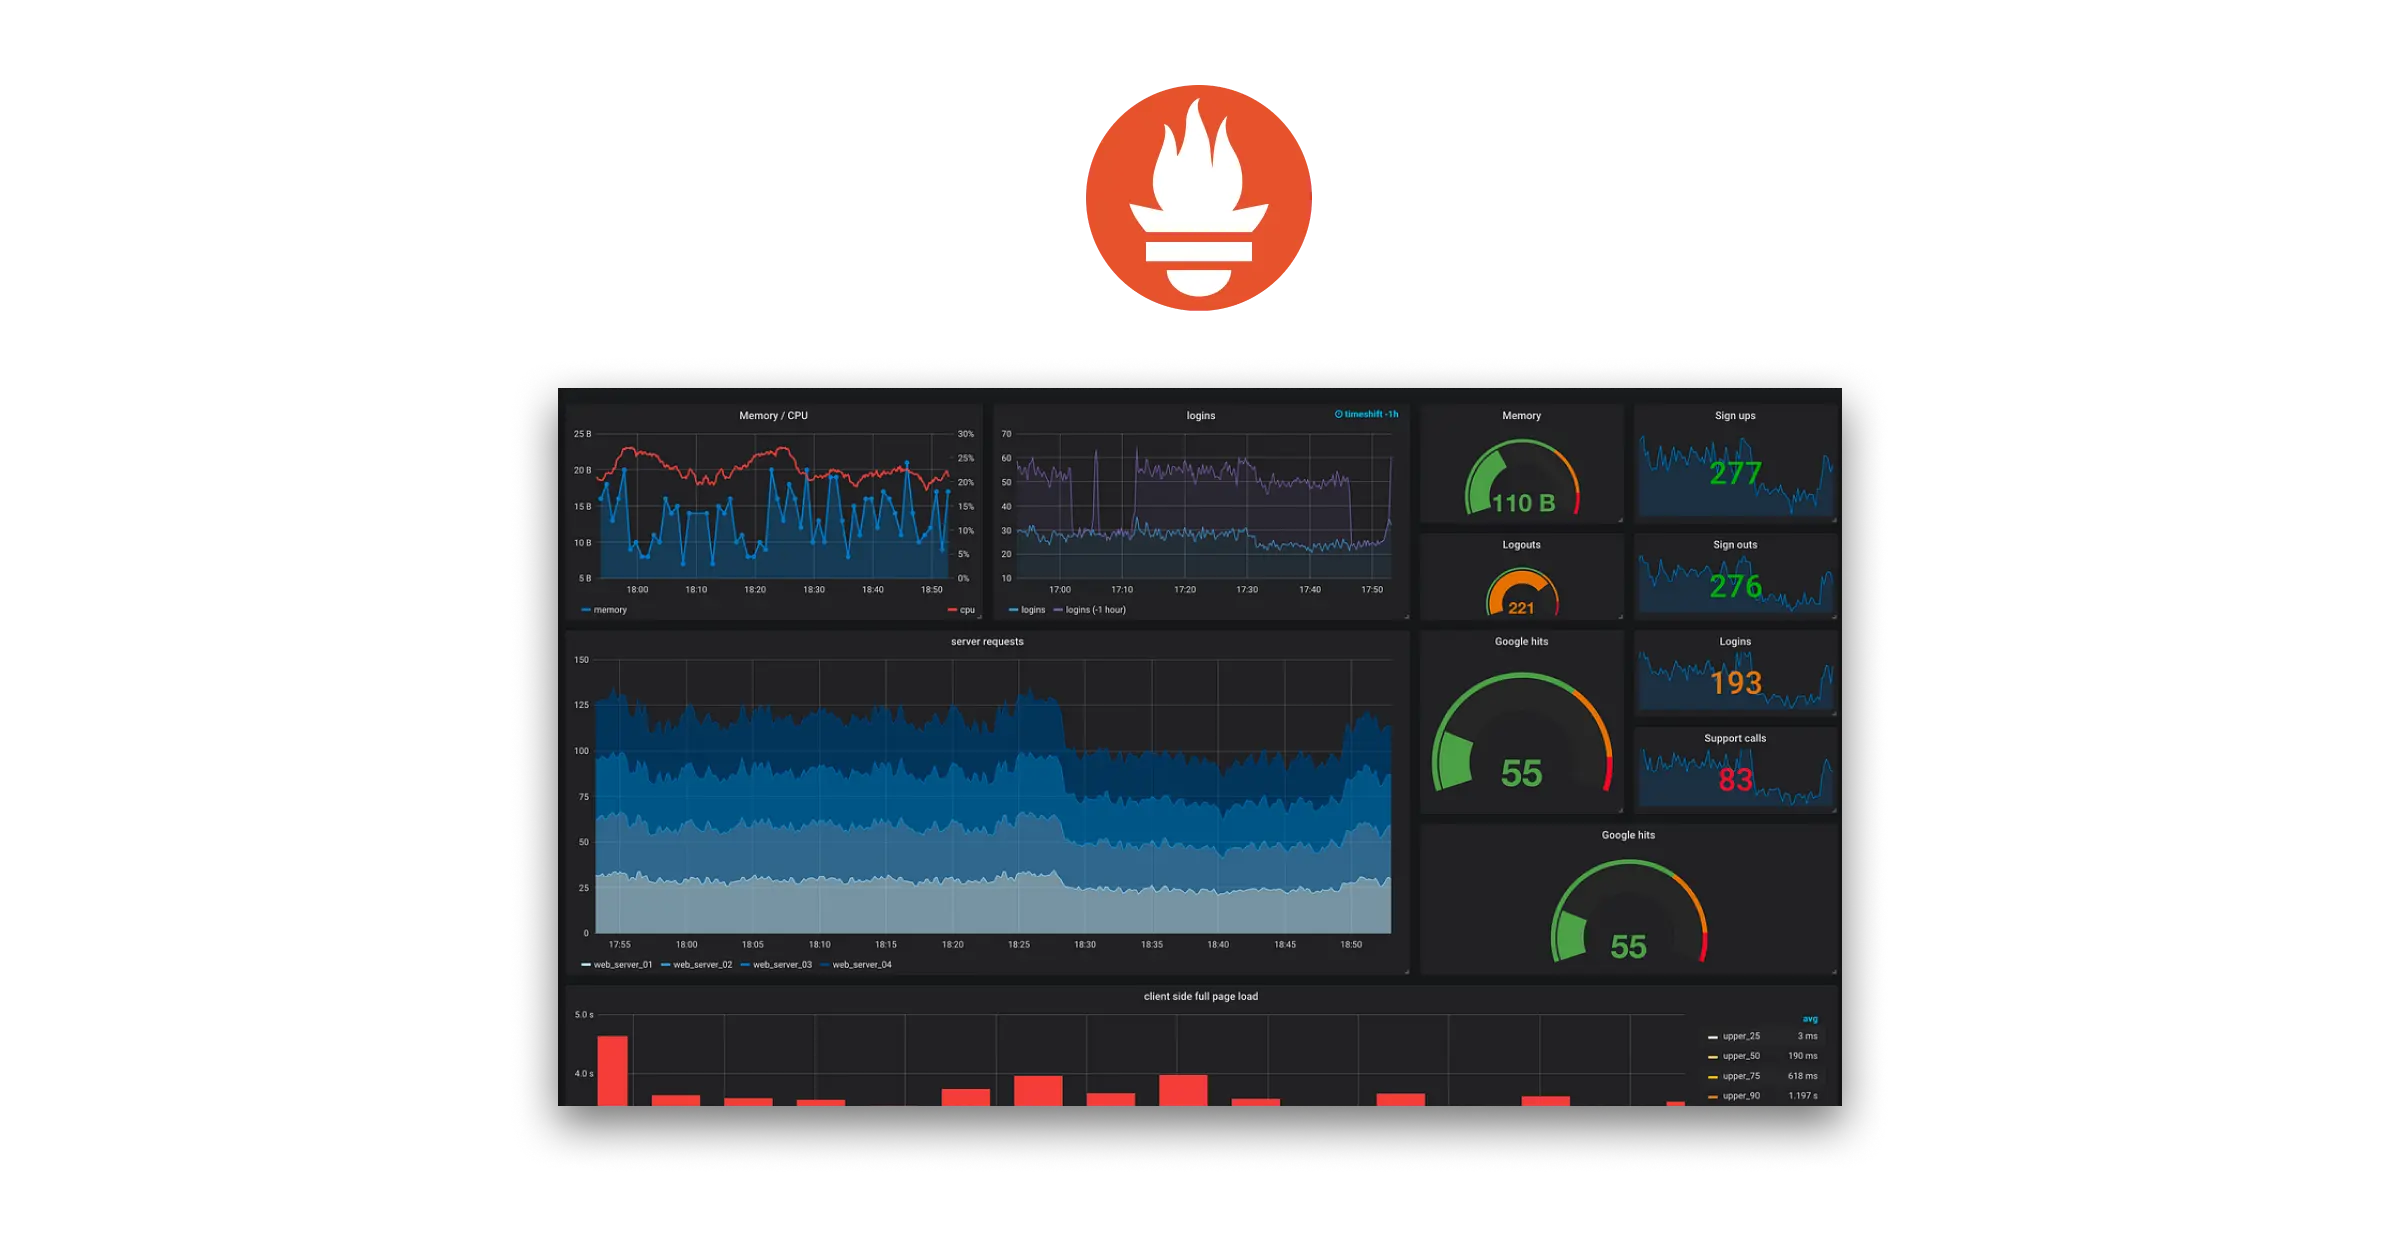Click the 83 Support calls value
The height and width of the screenshot is (1254, 2400).
tap(1735, 780)
